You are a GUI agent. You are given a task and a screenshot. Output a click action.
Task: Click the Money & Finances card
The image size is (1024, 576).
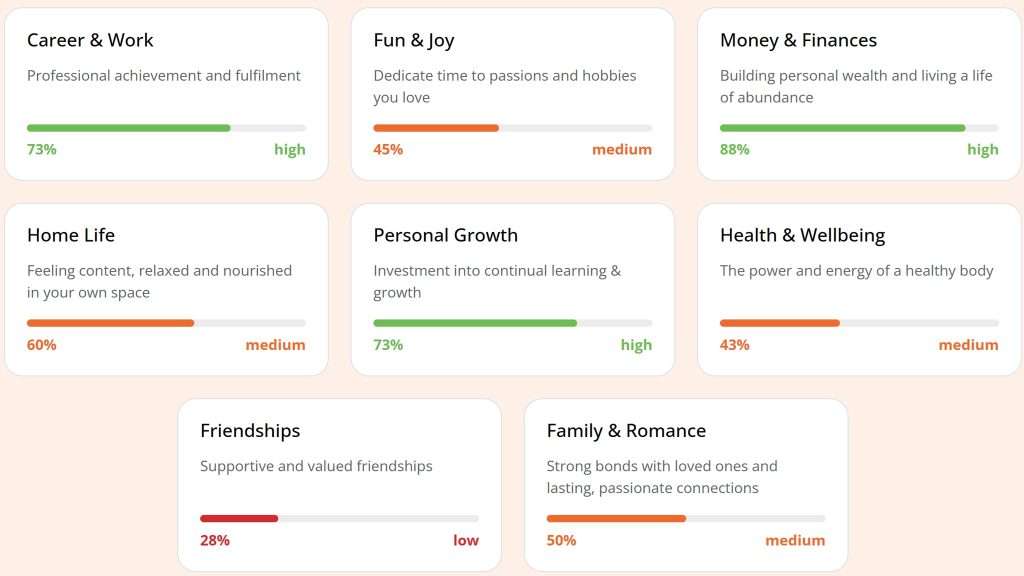point(858,92)
